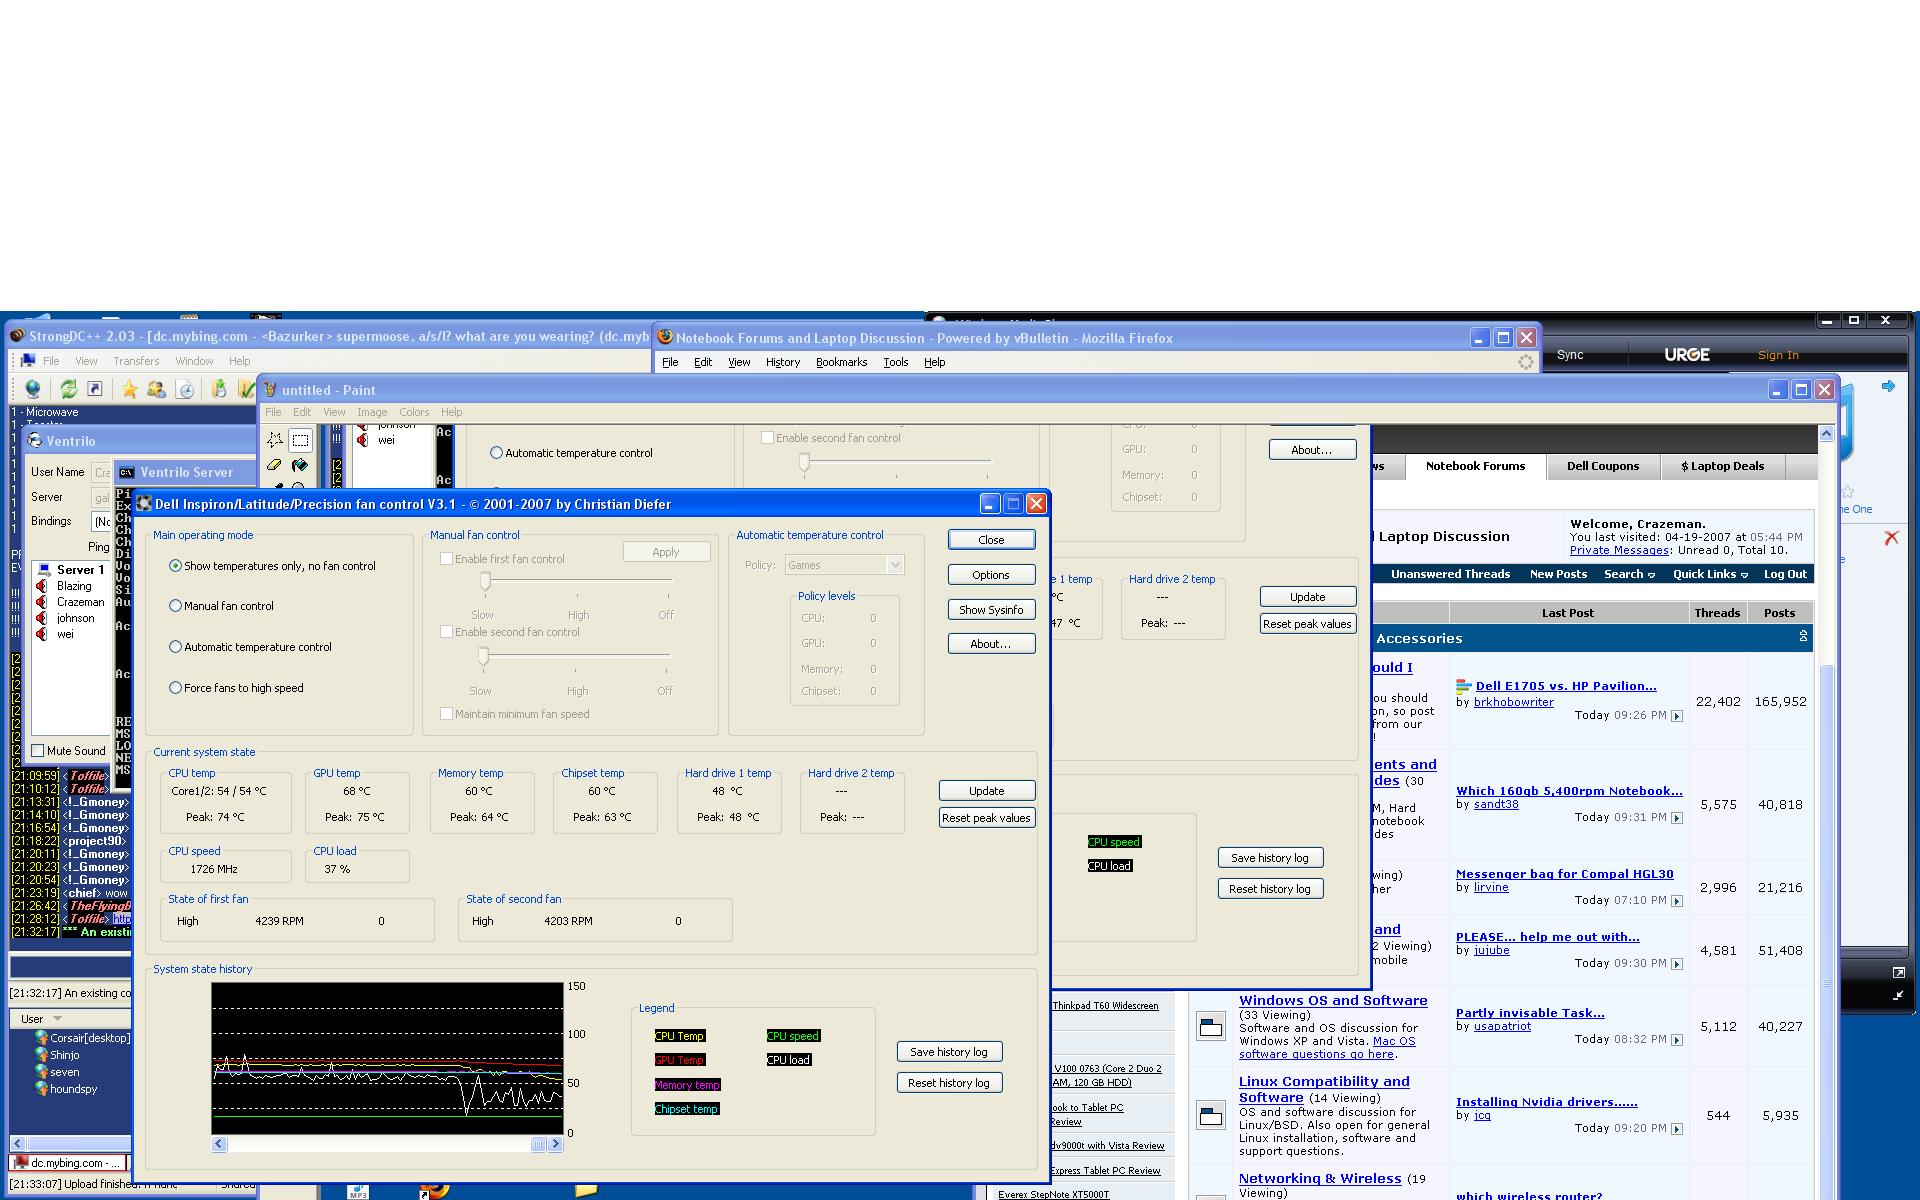Click history chart scrollbar thumb
This screenshot has height=1200, width=1920.
pos(538,1145)
